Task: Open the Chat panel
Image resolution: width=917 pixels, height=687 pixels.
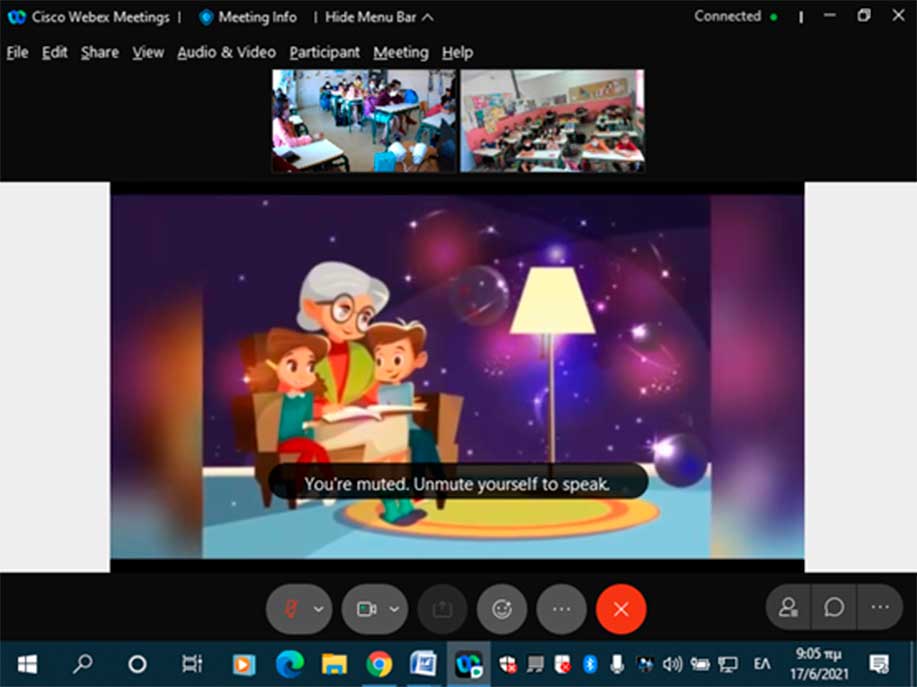Action: tap(834, 607)
